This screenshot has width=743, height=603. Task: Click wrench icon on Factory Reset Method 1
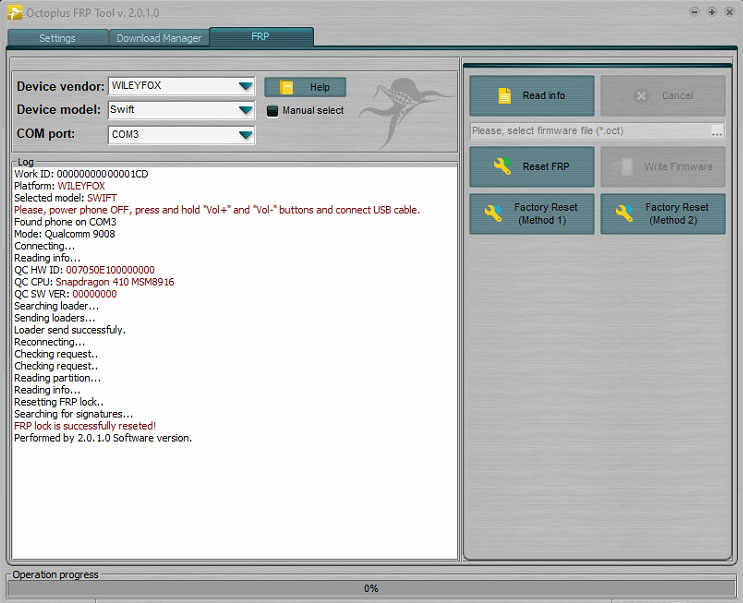[493, 213]
